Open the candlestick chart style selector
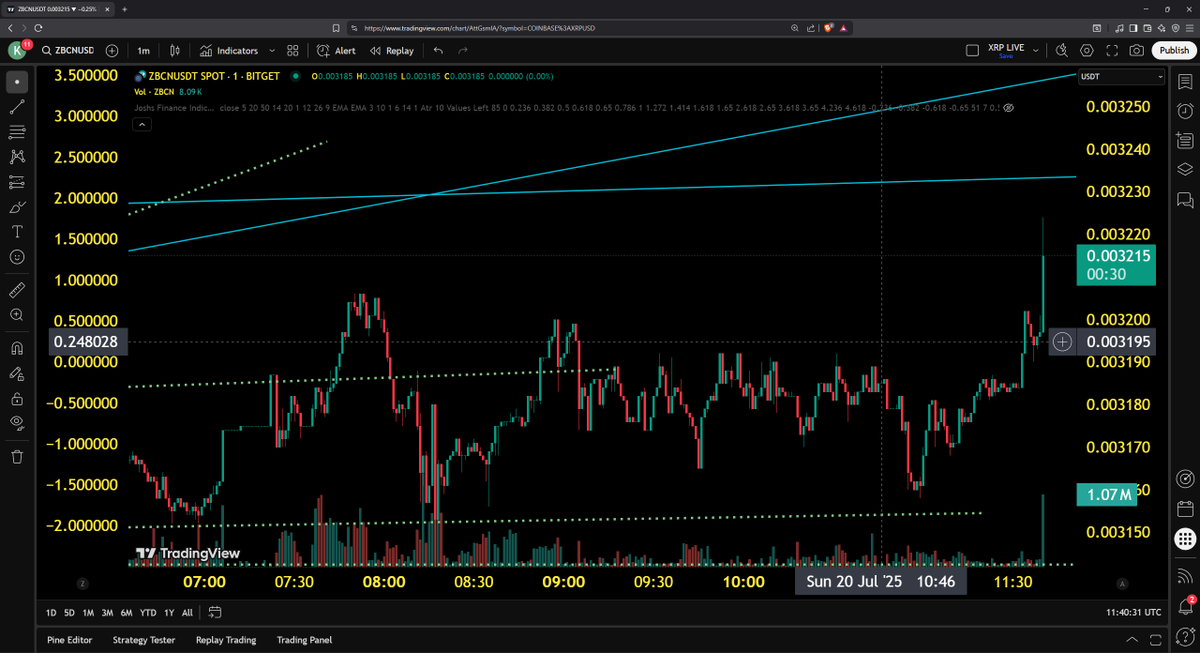The height and width of the screenshot is (653, 1200). point(175,50)
